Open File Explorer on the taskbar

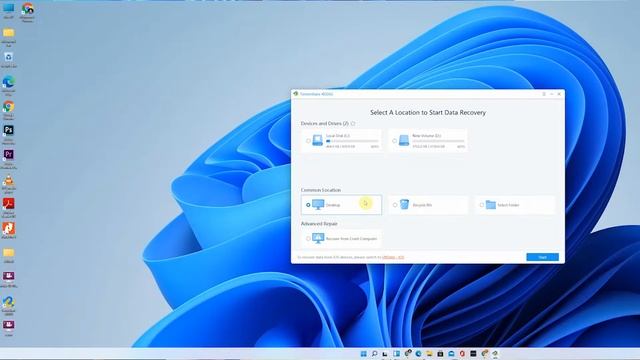click(429, 353)
